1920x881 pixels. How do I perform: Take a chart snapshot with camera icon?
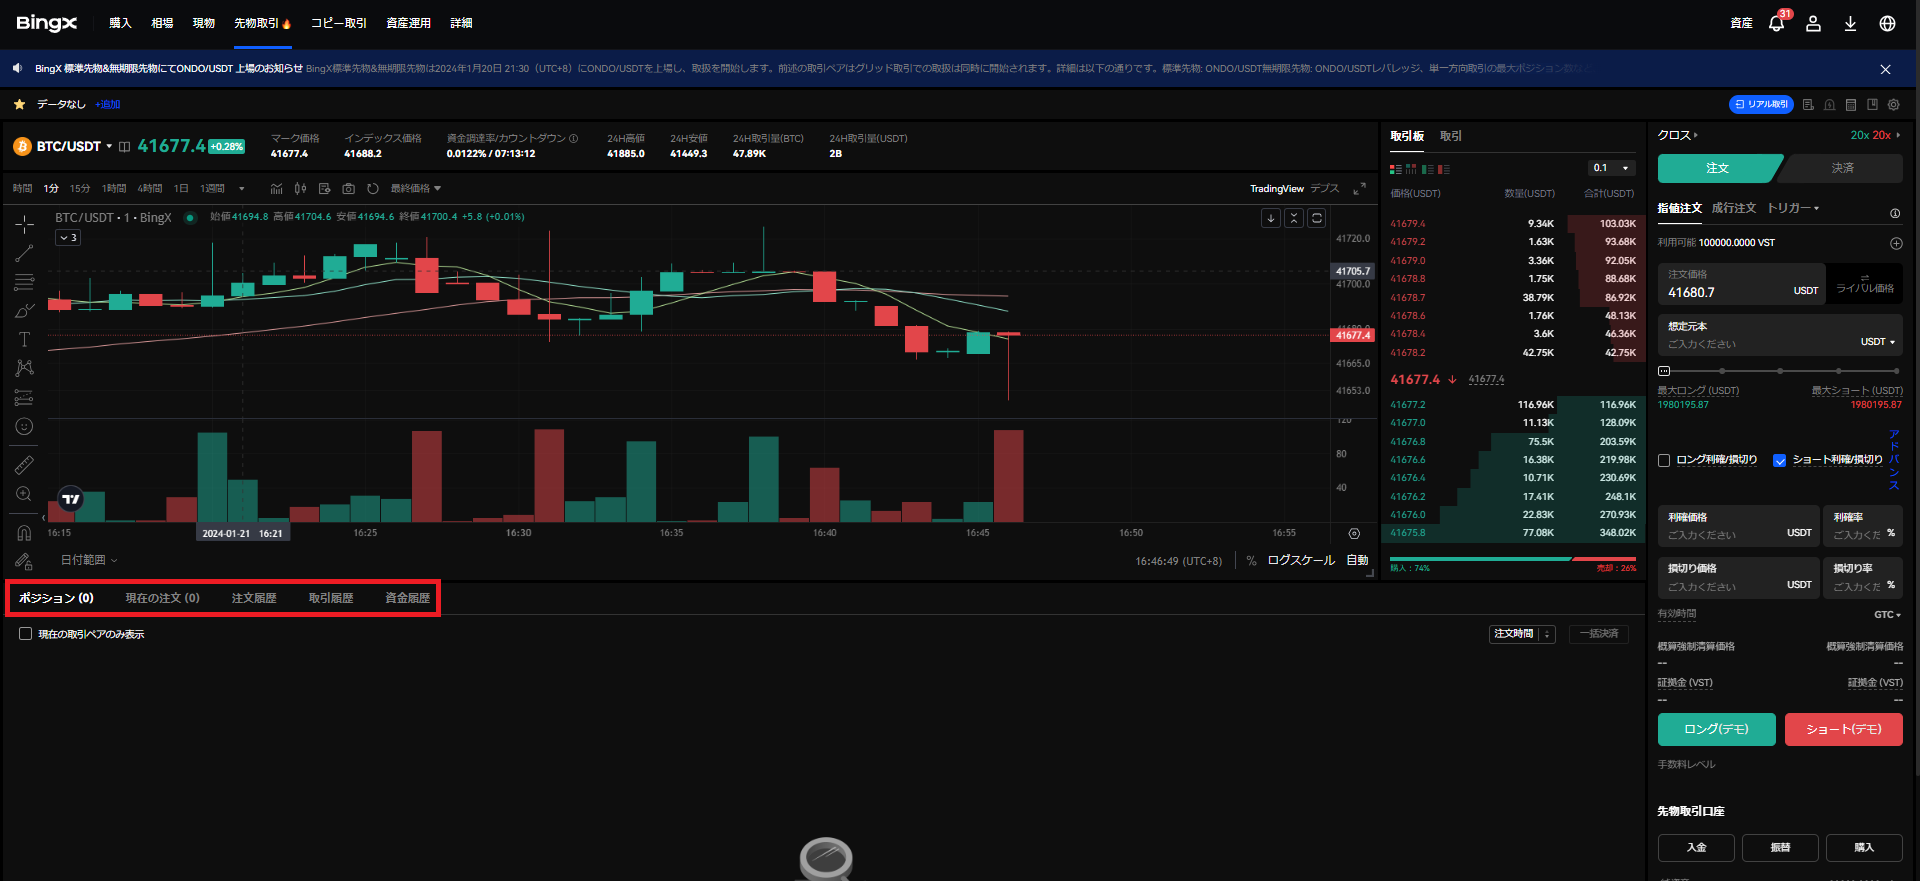pos(348,189)
